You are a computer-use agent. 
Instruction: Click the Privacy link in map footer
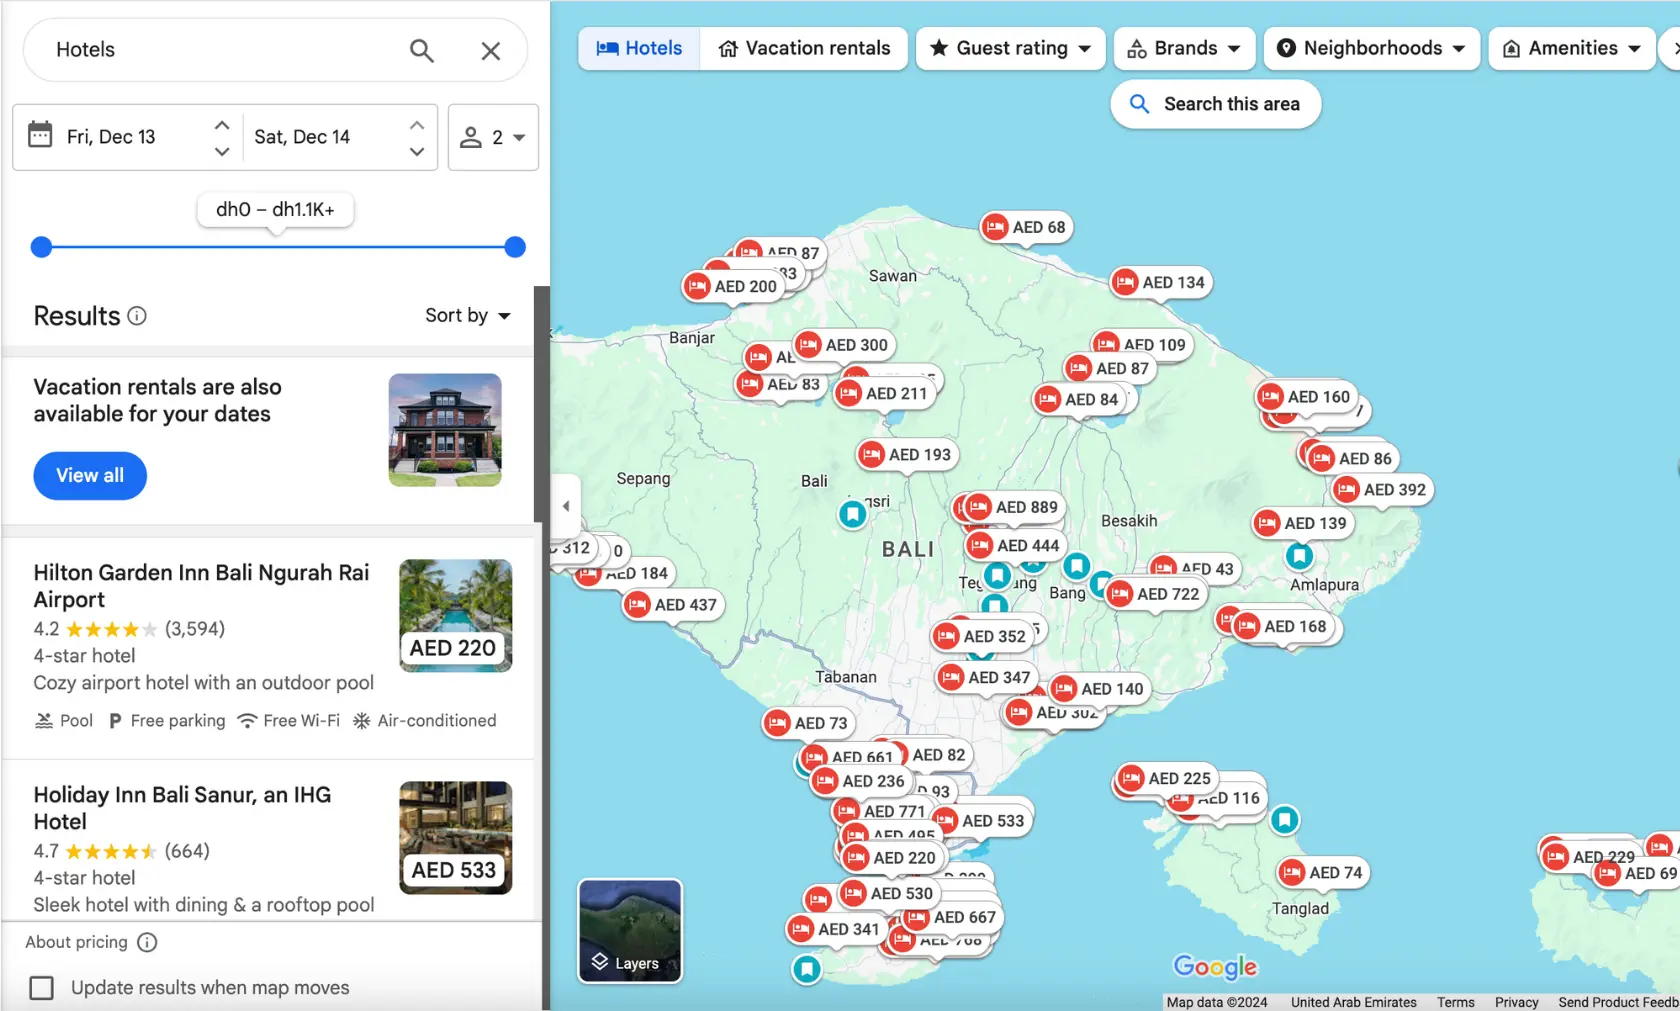[1516, 1002]
